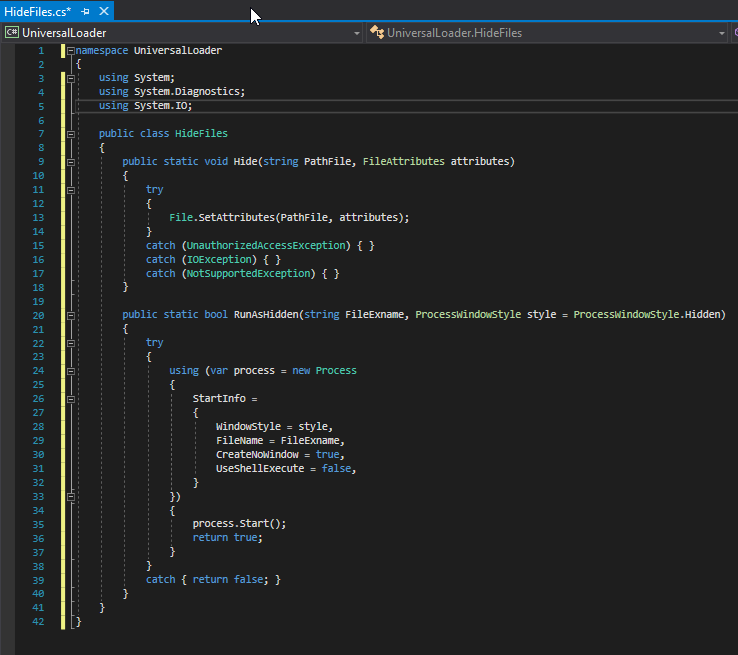Select the HideFiles.cs* document tab
This screenshot has height=655, width=738.
coord(38,10)
